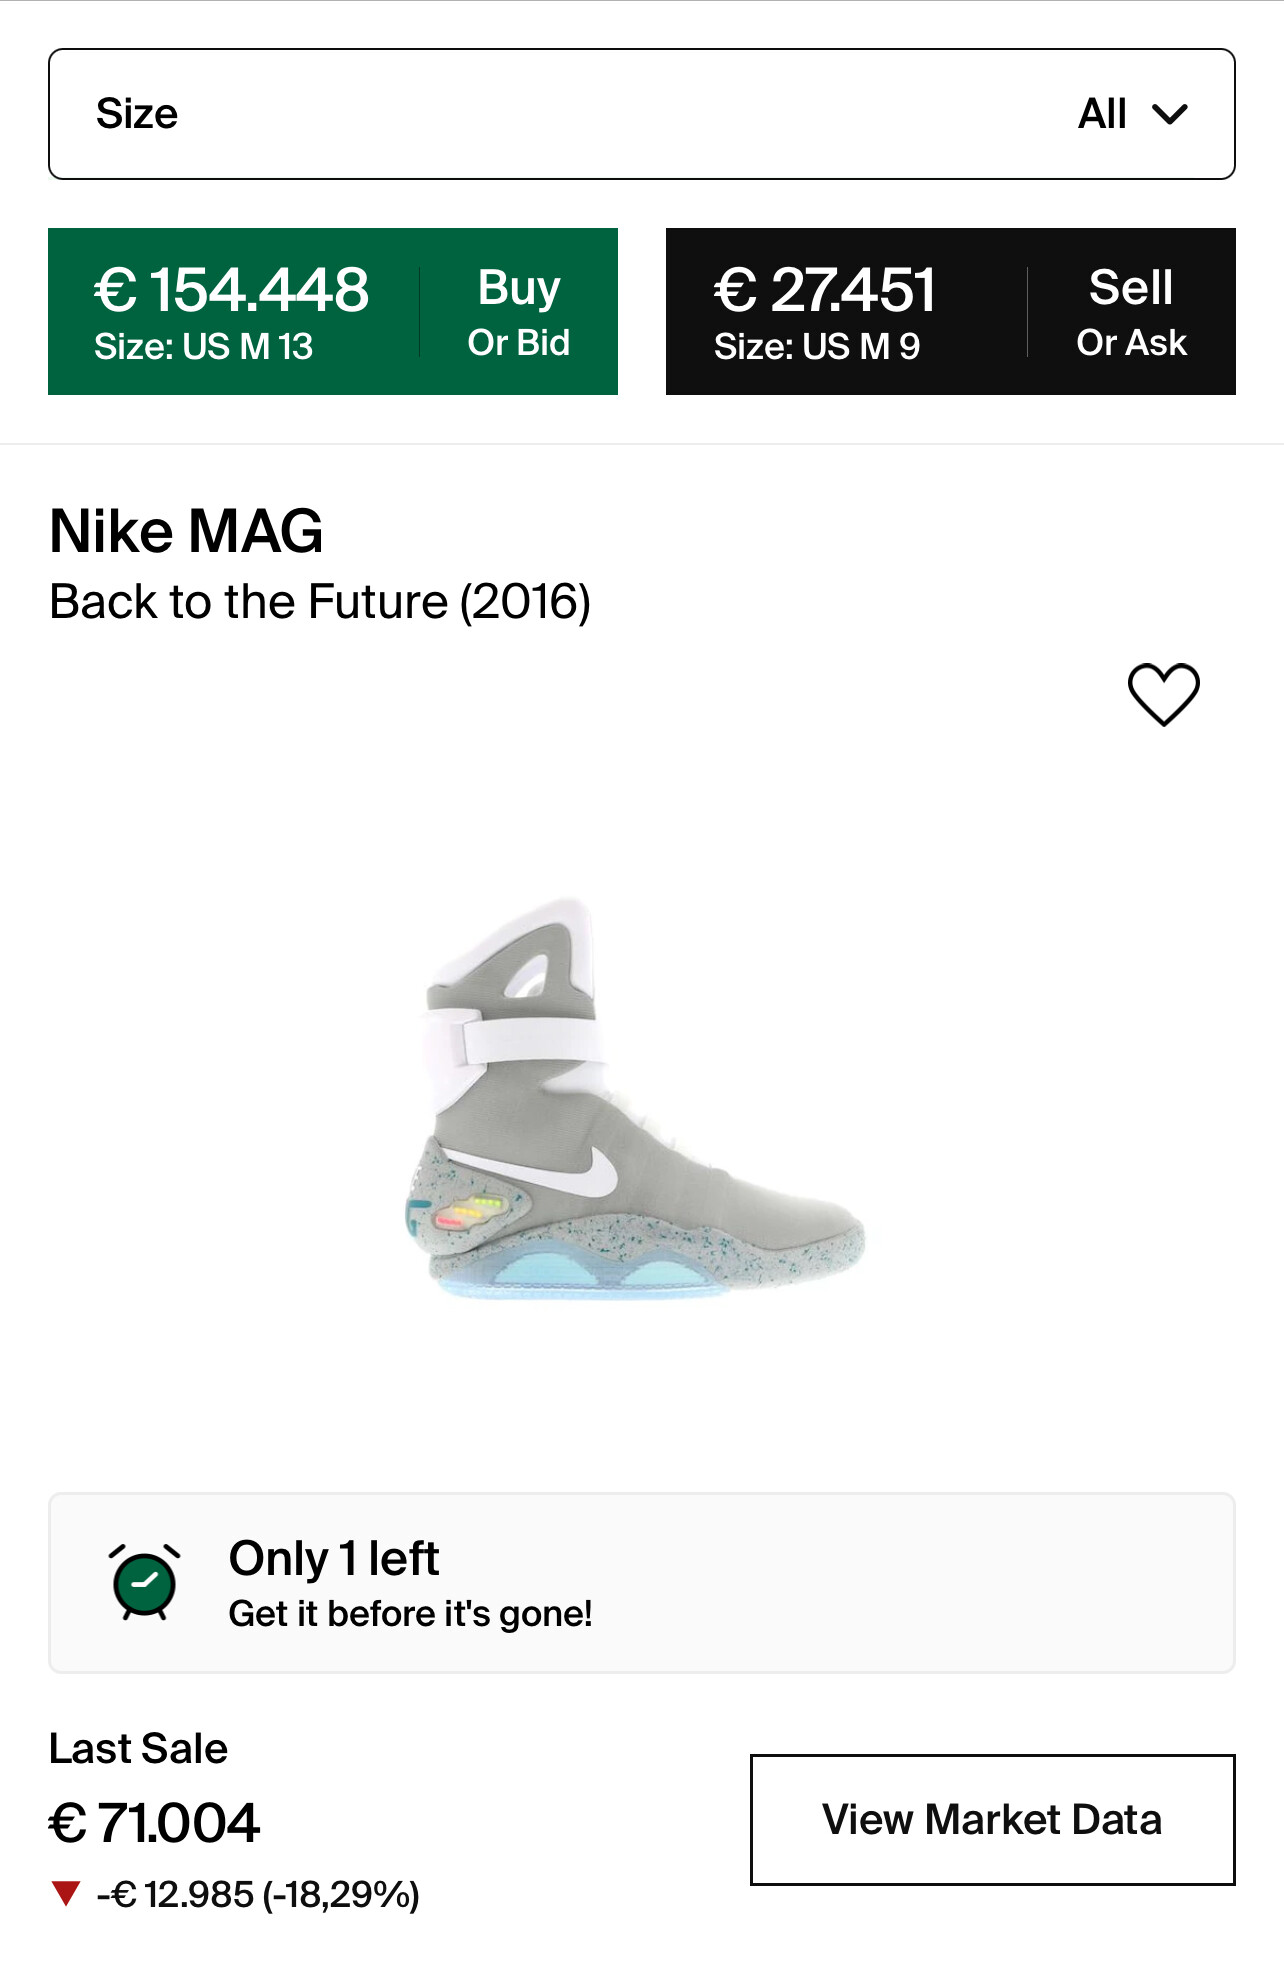Select the "All" size value
1284x1973 pixels.
[1102, 114]
